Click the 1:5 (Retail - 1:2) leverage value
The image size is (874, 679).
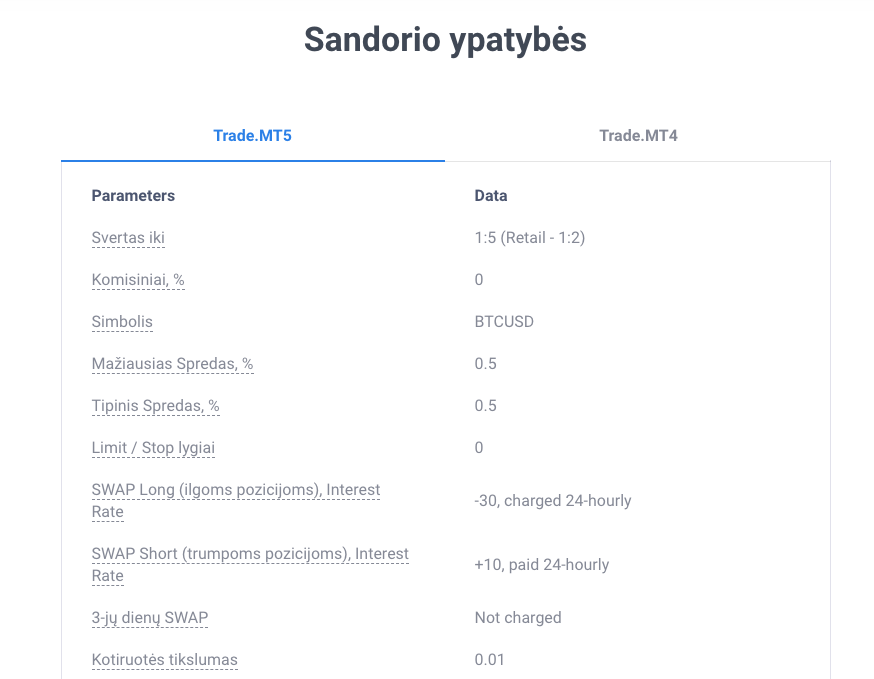tap(530, 237)
